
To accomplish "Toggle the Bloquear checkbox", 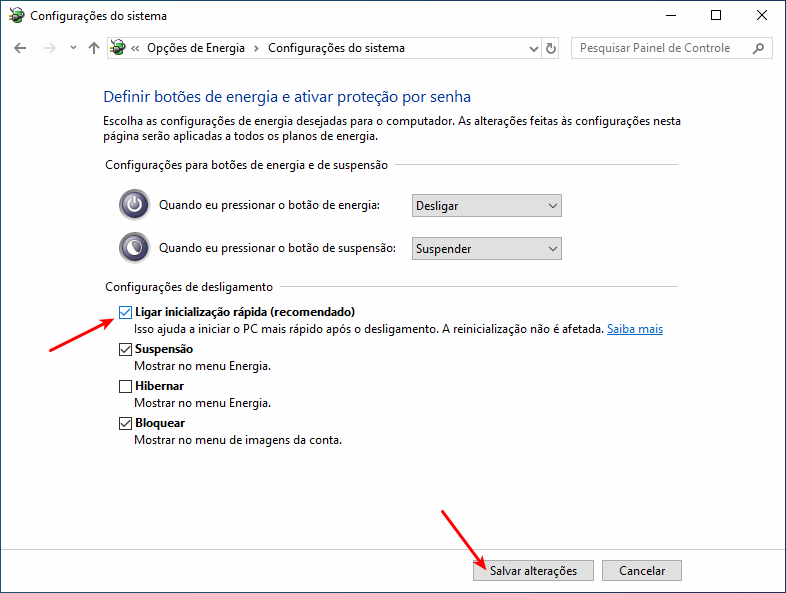I will (125, 424).
